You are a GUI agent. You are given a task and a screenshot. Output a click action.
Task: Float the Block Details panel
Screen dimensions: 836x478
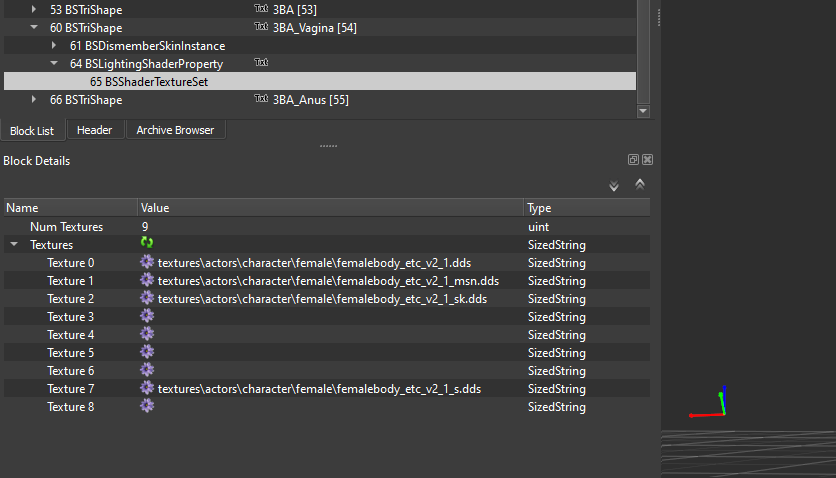[633, 160]
